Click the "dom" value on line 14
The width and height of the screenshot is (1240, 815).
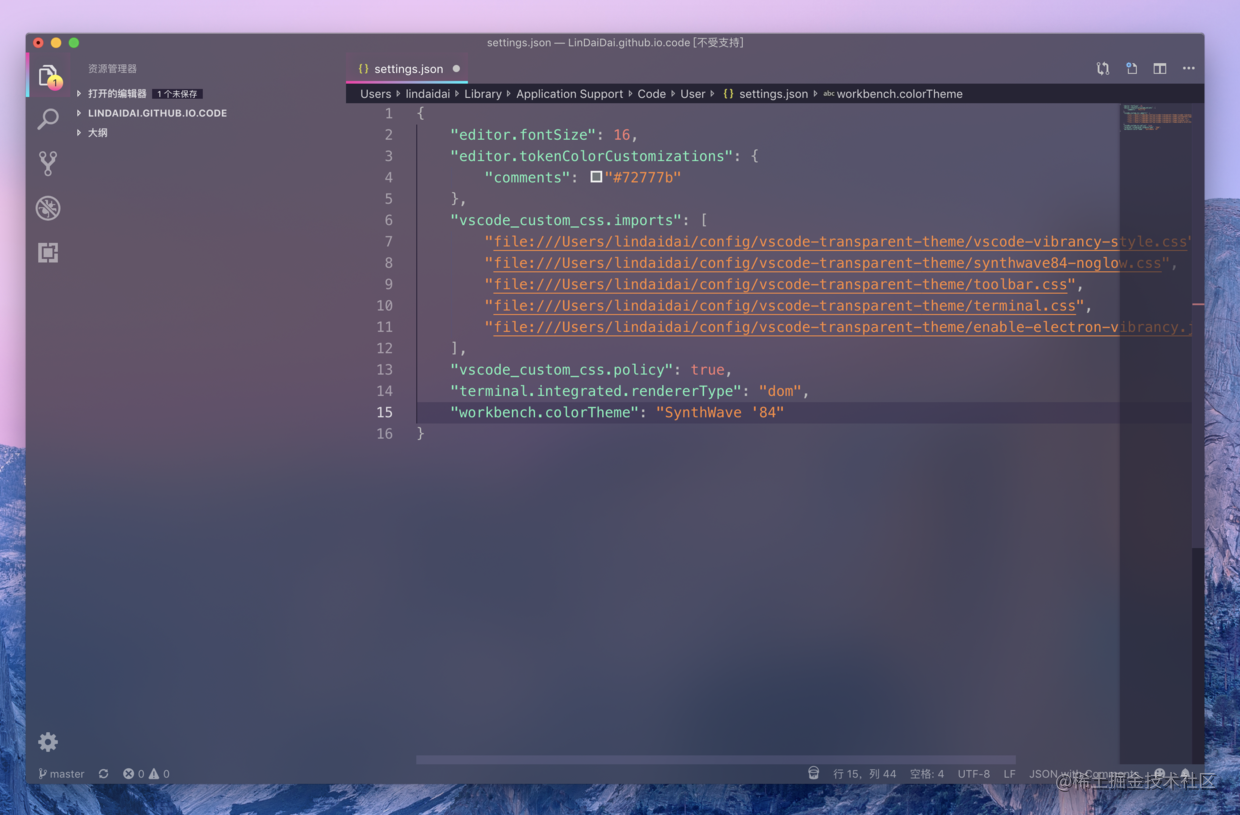[780, 391]
